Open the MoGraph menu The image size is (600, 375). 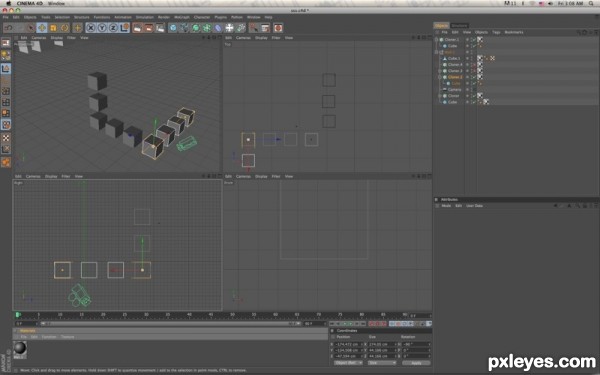point(182,17)
